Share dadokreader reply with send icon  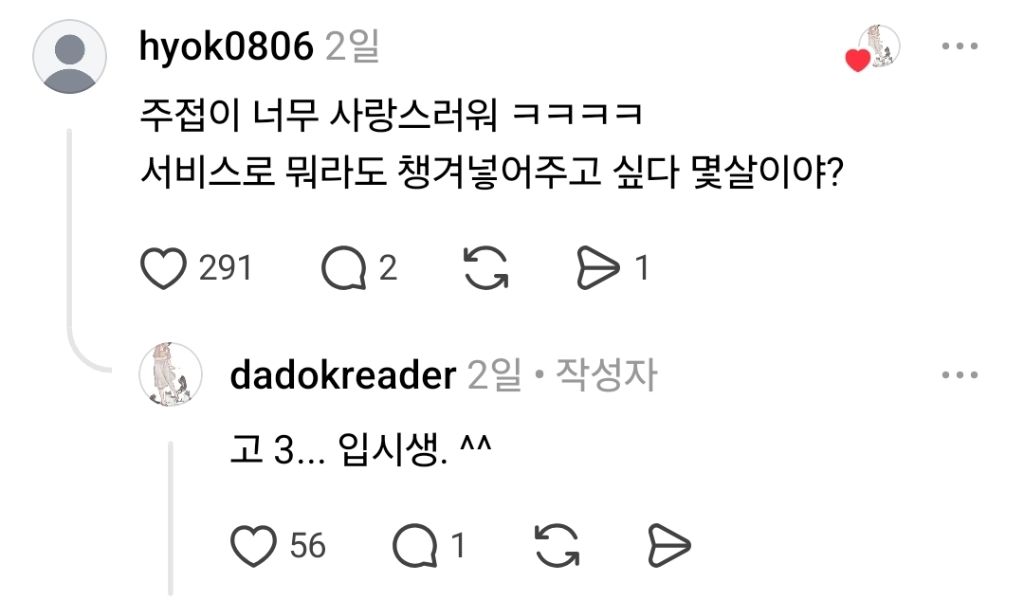pyautogui.click(x=669, y=546)
